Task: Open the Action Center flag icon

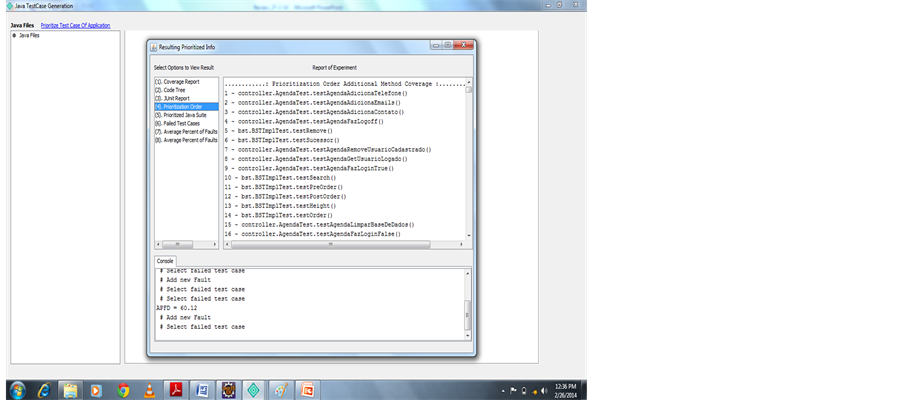Action: click(x=514, y=391)
